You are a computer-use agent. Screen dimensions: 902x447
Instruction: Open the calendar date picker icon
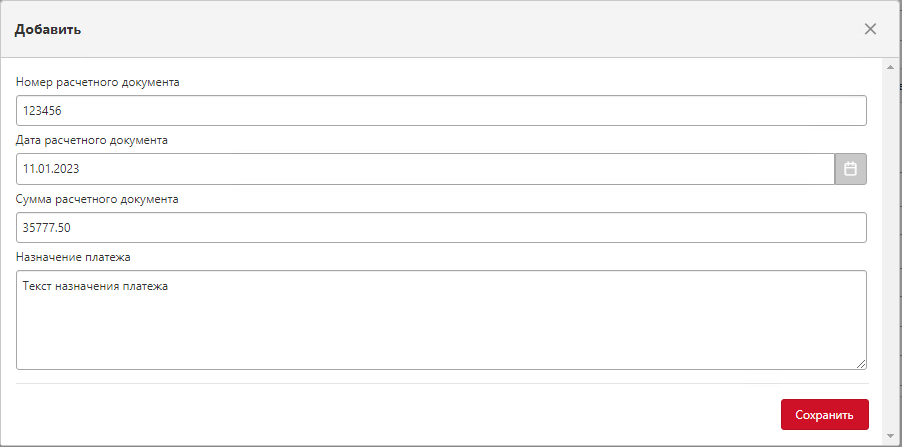[x=850, y=169]
